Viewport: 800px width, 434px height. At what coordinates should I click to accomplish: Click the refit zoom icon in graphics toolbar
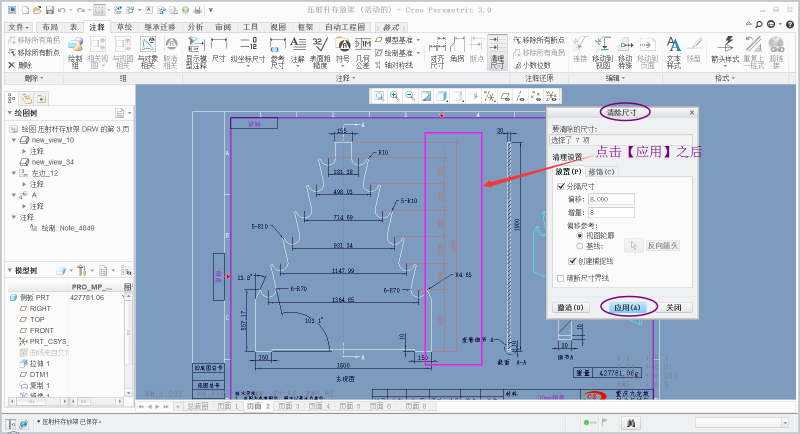click(379, 96)
